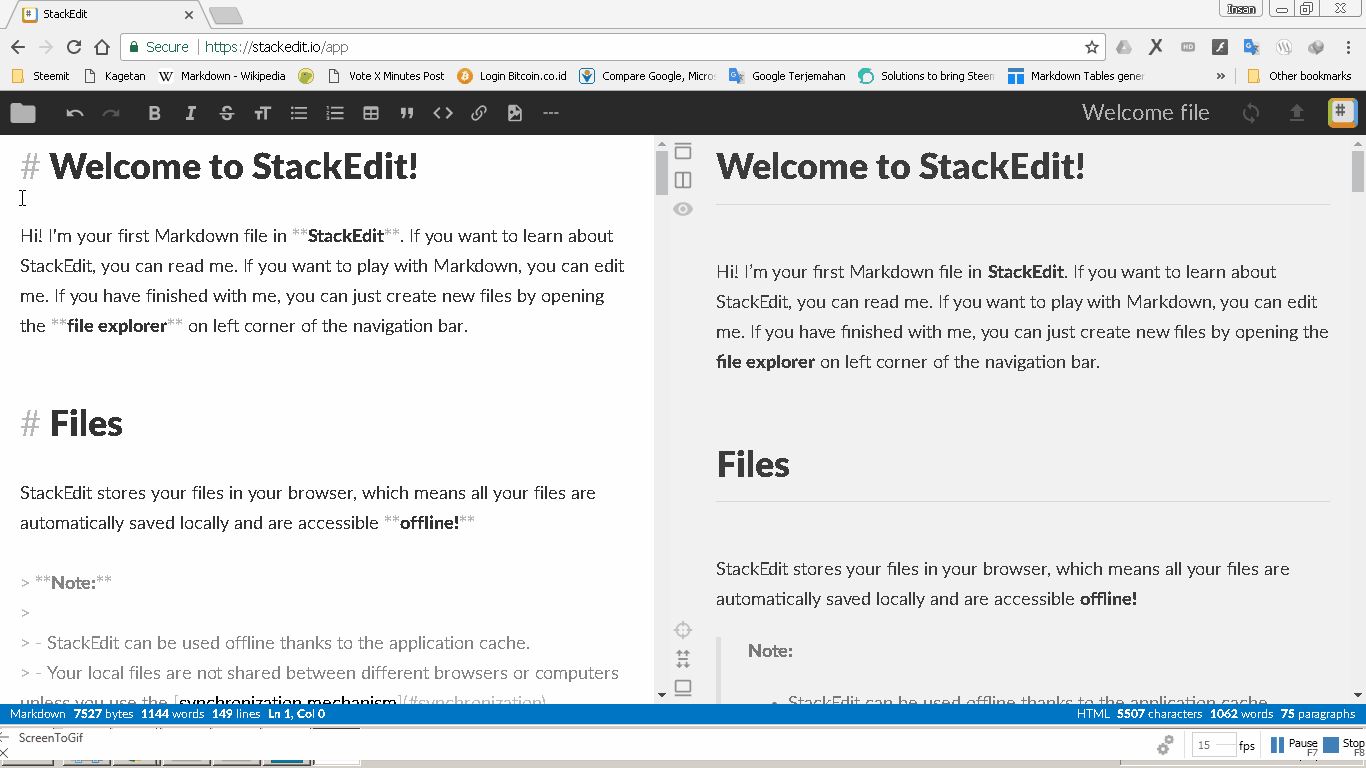Open the HD extension icon

(1188, 47)
